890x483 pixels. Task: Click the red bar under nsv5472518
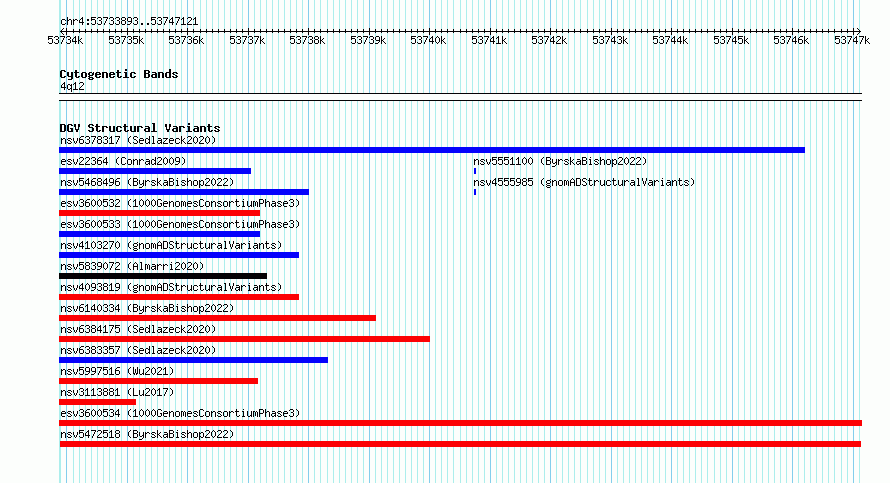point(460,444)
